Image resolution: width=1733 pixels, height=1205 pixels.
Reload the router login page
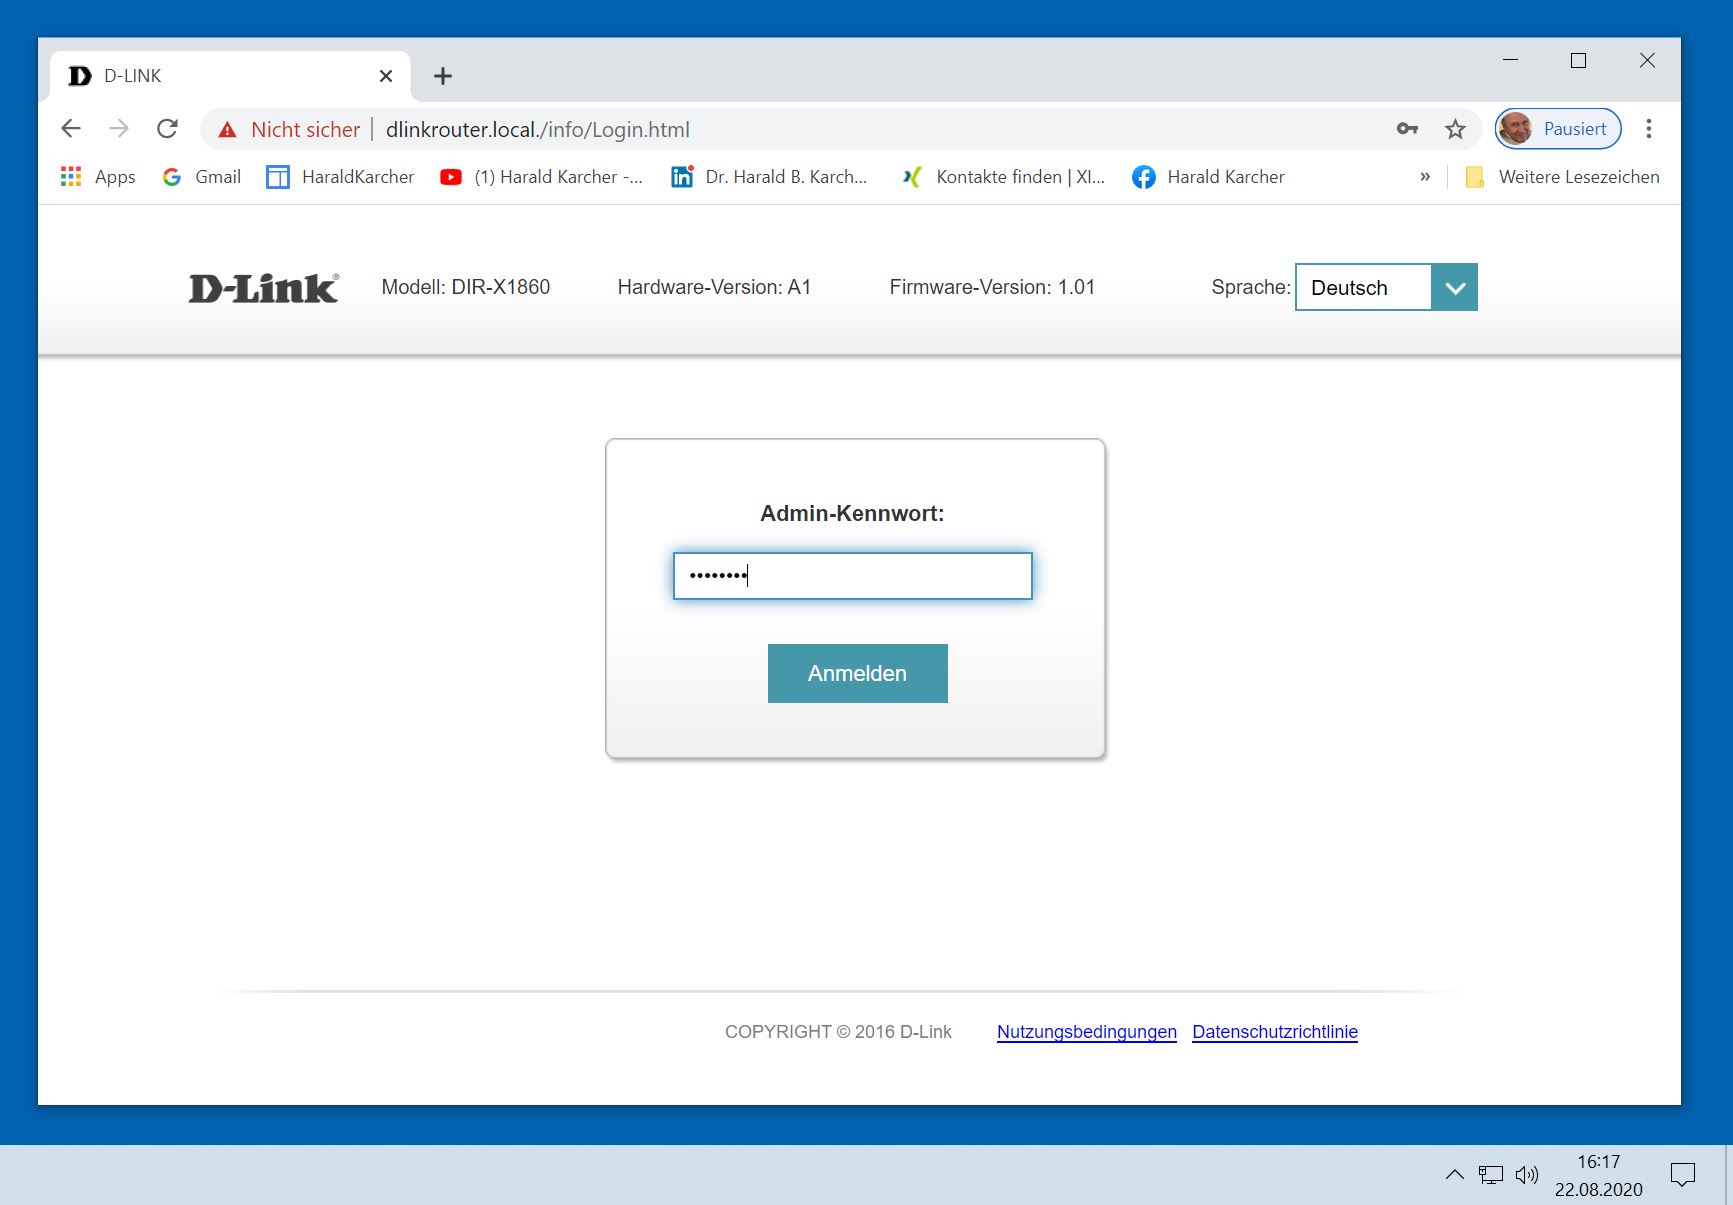coord(167,129)
